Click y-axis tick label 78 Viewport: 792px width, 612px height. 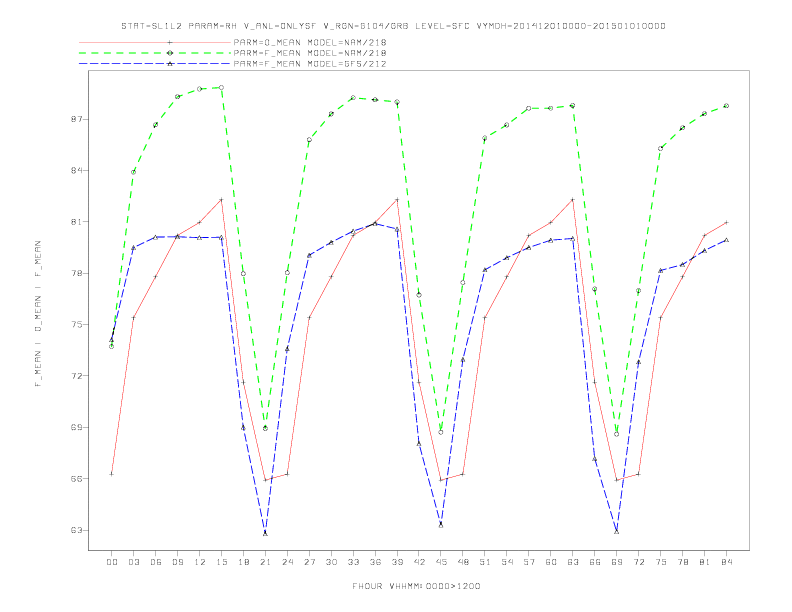[76, 274]
